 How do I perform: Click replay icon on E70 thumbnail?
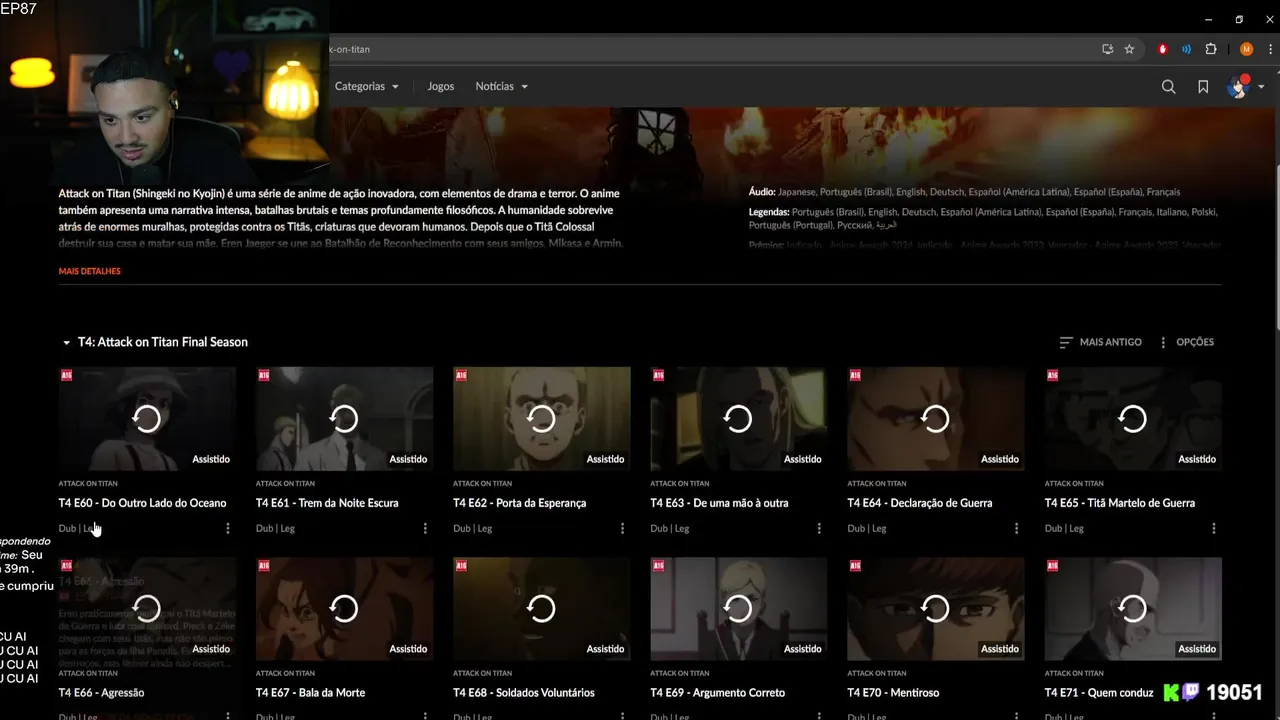tap(935, 608)
